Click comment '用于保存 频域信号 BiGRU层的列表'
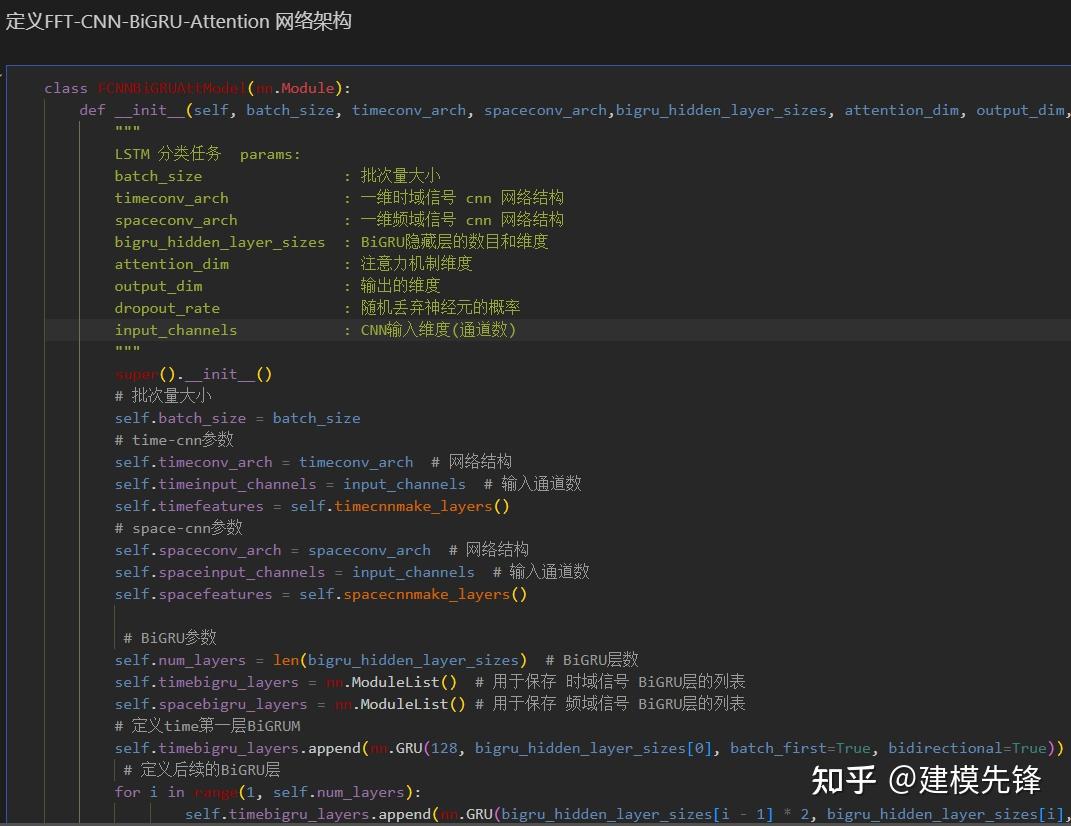1071x826 pixels. [x=619, y=703]
